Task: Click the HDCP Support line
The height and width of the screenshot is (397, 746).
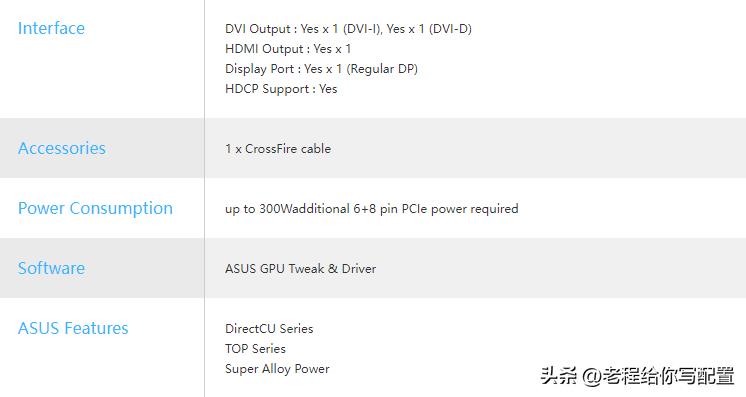Action: pos(281,89)
